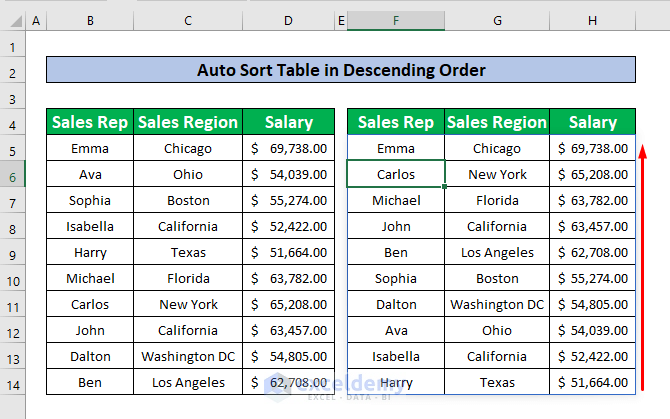
Task: Select the 'Sales Rep' header in column B
Action: coord(90,122)
